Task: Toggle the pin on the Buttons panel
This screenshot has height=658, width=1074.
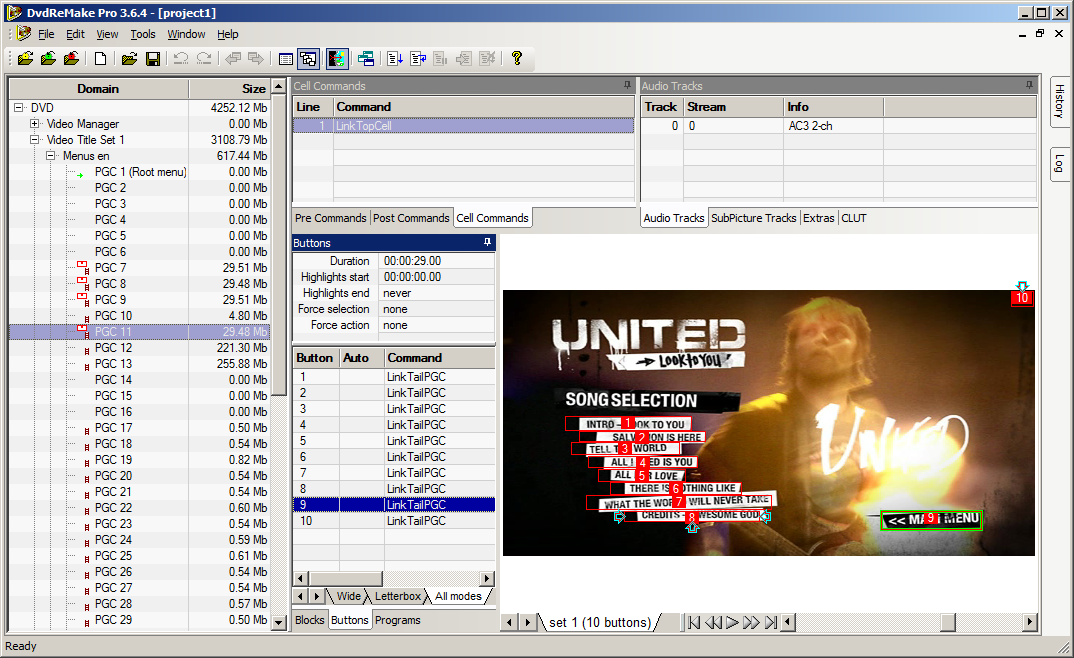Action: pos(487,242)
